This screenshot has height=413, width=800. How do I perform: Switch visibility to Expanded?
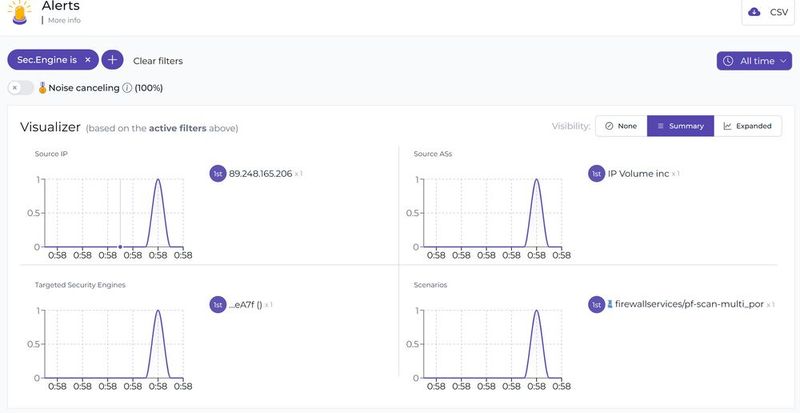[747, 126]
